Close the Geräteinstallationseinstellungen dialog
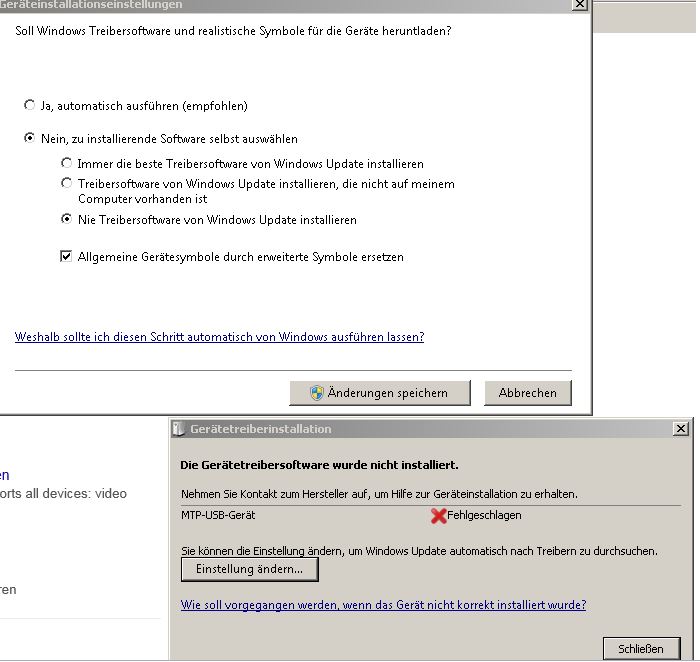The image size is (700, 662). click(x=579, y=4)
